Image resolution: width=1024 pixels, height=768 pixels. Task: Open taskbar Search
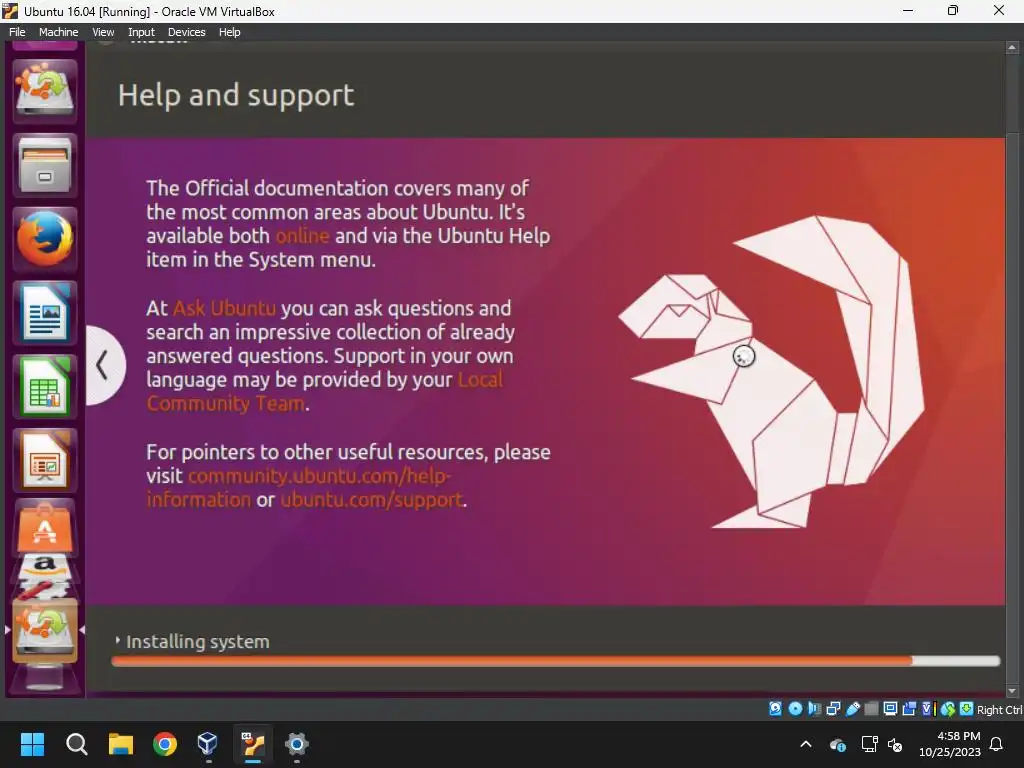pyautogui.click(x=76, y=744)
